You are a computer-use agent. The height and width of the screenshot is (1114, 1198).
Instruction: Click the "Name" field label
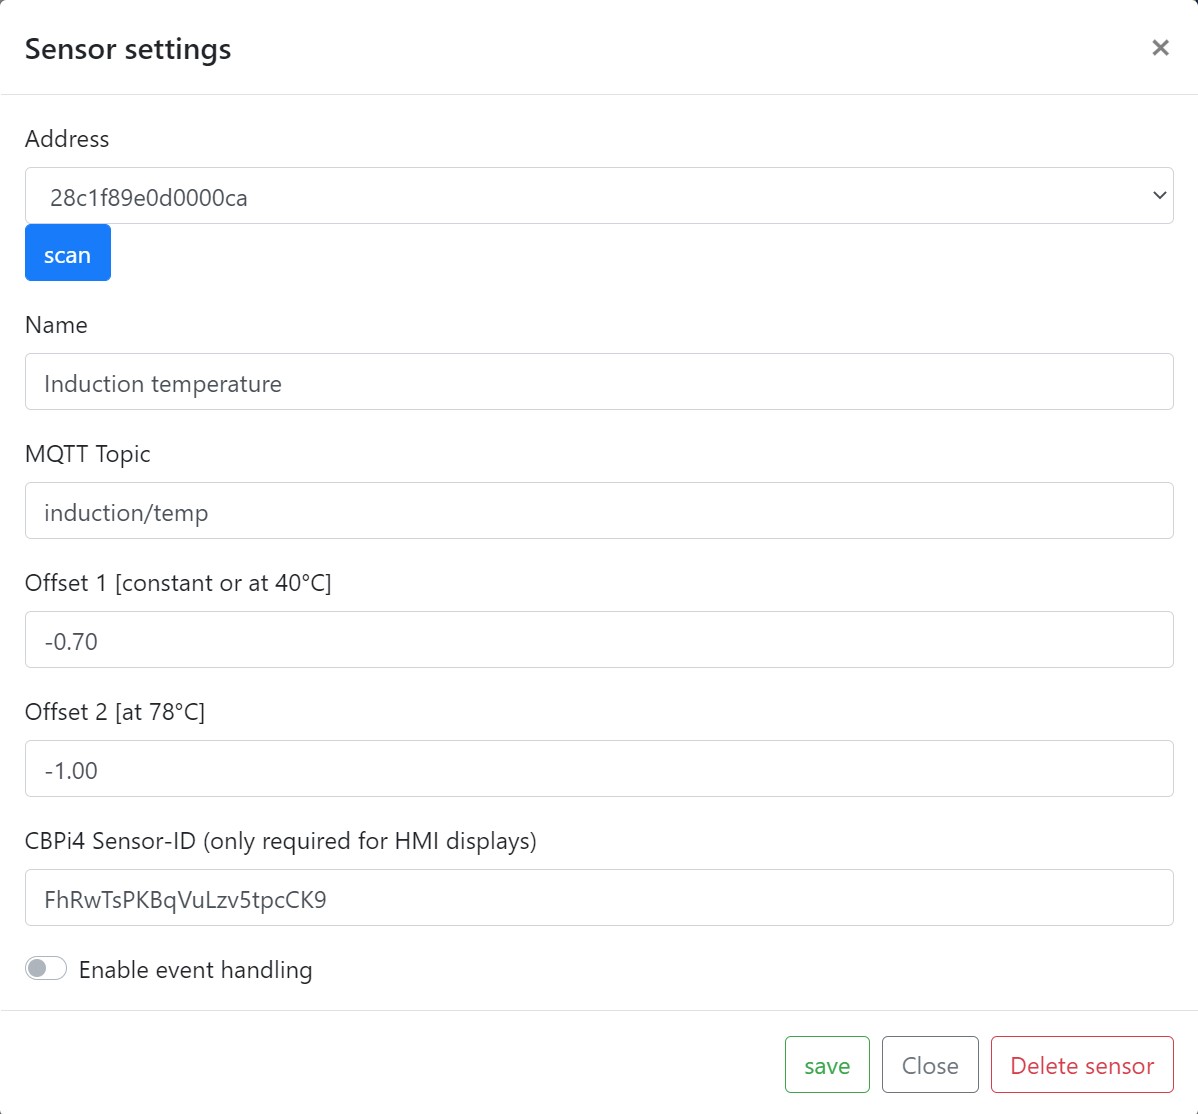tap(56, 325)
